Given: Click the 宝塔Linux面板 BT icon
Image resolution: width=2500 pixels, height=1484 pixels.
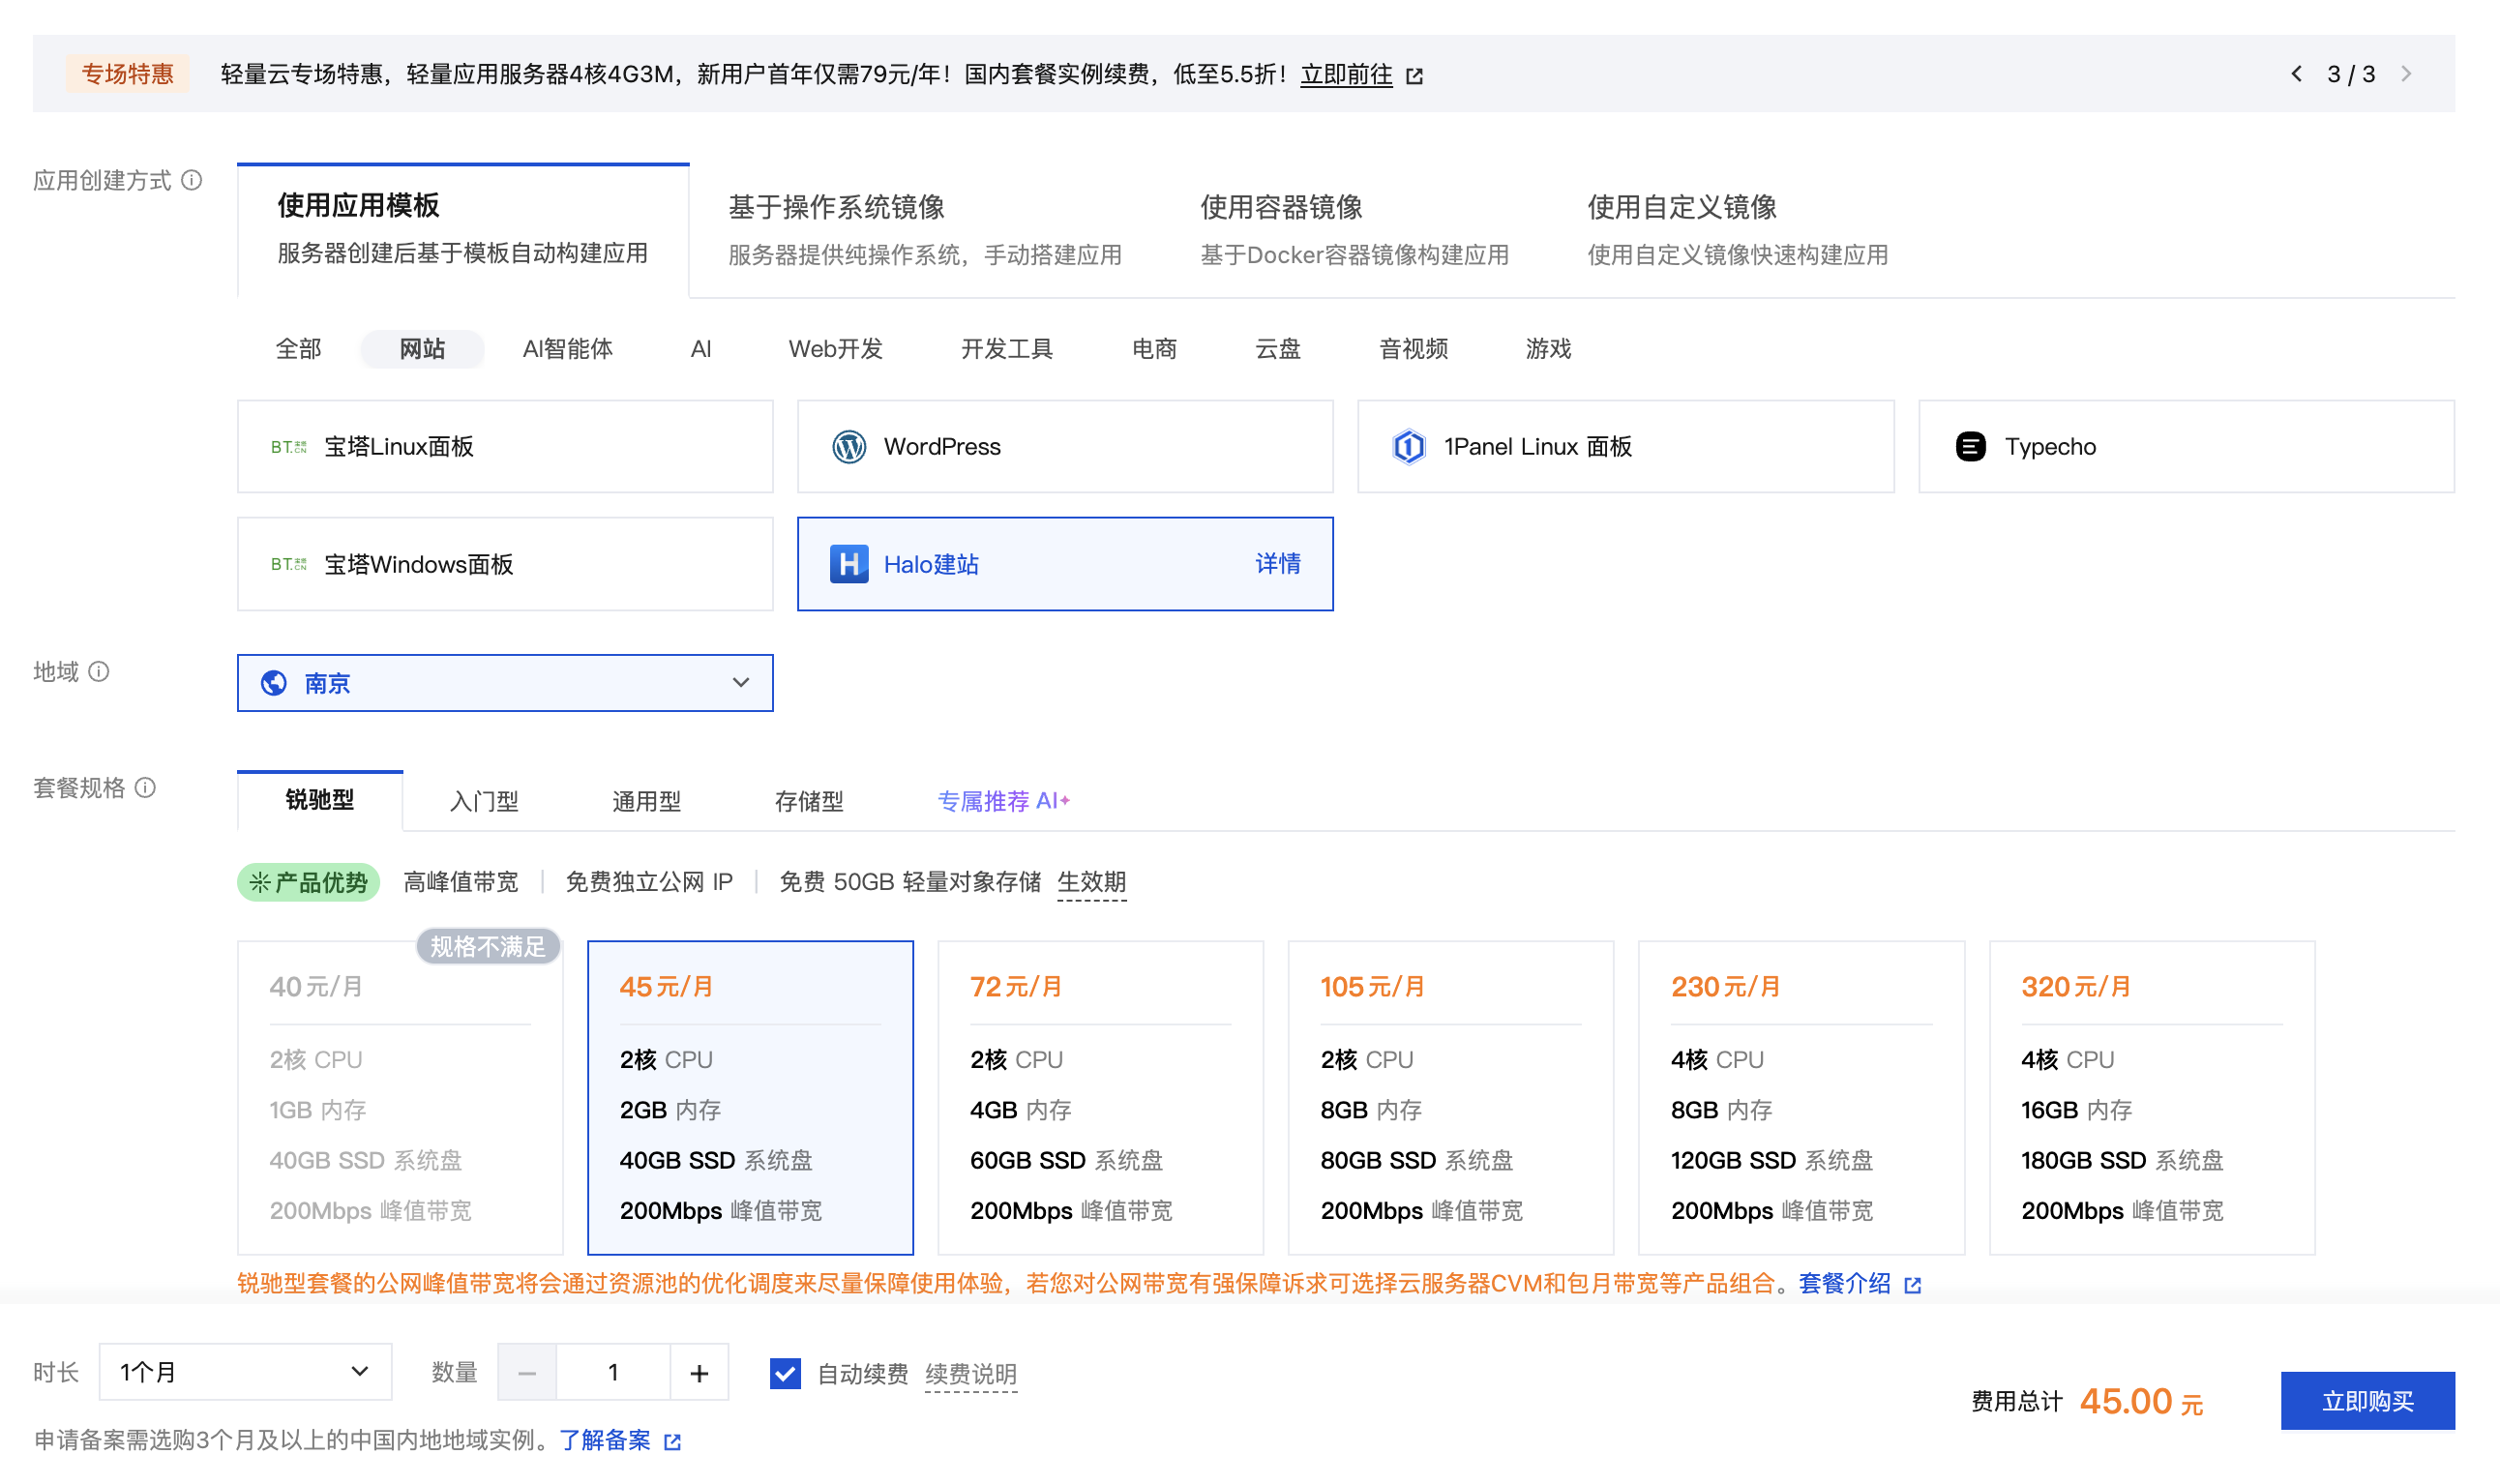Looking at the screenshot, I should [x=288, y=446].
